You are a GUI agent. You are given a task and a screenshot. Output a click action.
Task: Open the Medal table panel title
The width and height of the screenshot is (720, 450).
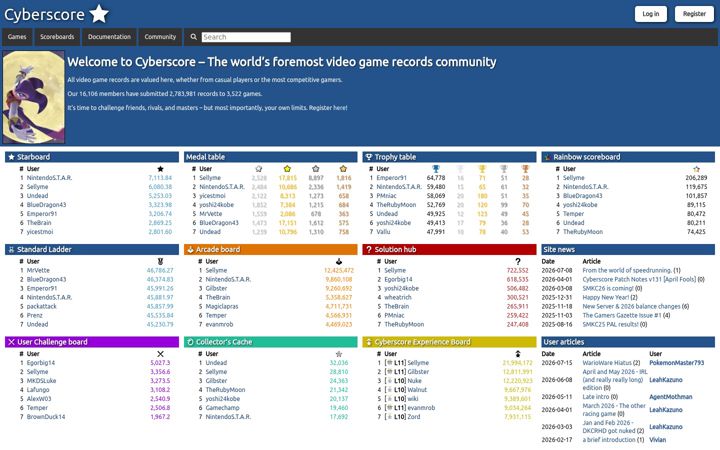pos(205,157)
